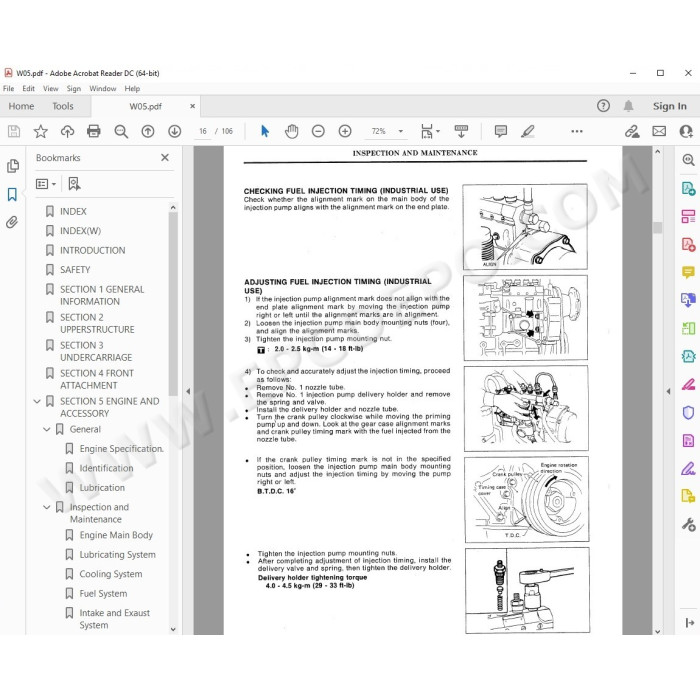Toggle the Bookmarks panel icon

12,194
